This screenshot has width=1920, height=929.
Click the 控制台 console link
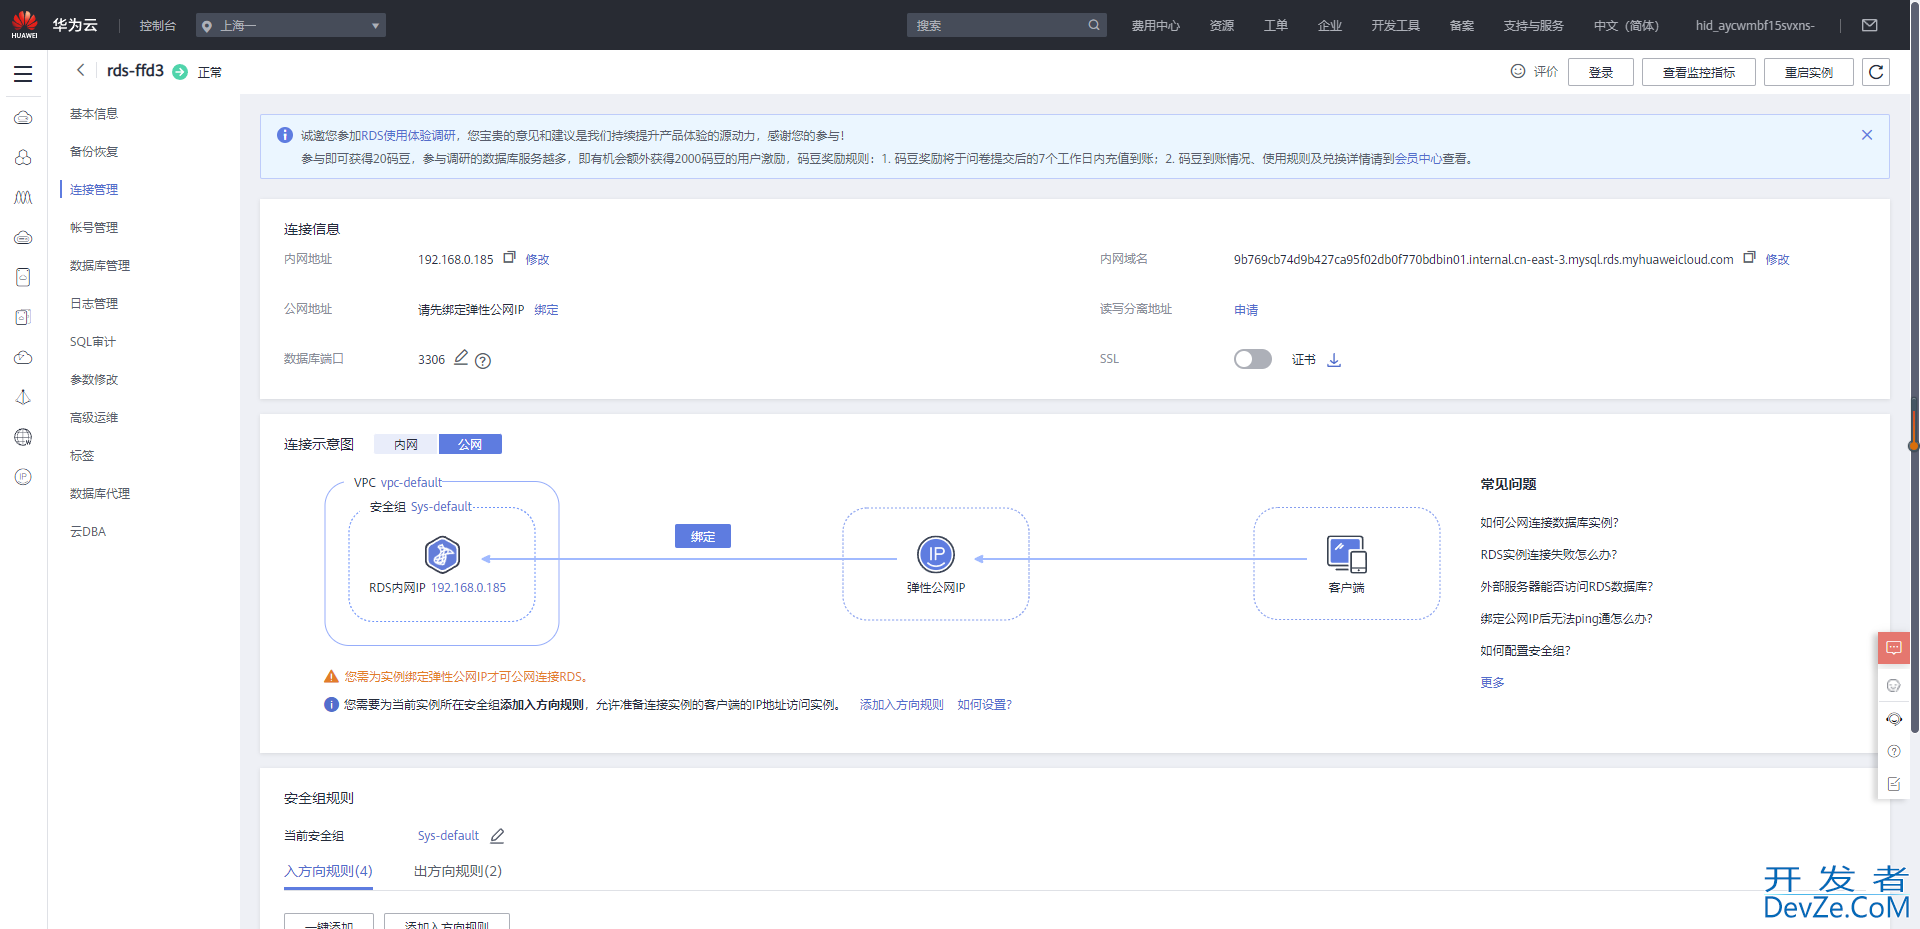click(x=157, y=26)
